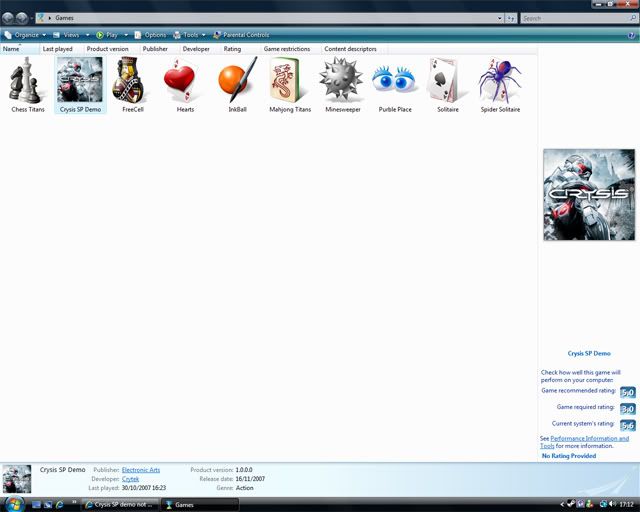Viewport: 640px width, 512px height.
Task: Sort by the Name column header
Action: pyautogui.click(x=20, y=49)
